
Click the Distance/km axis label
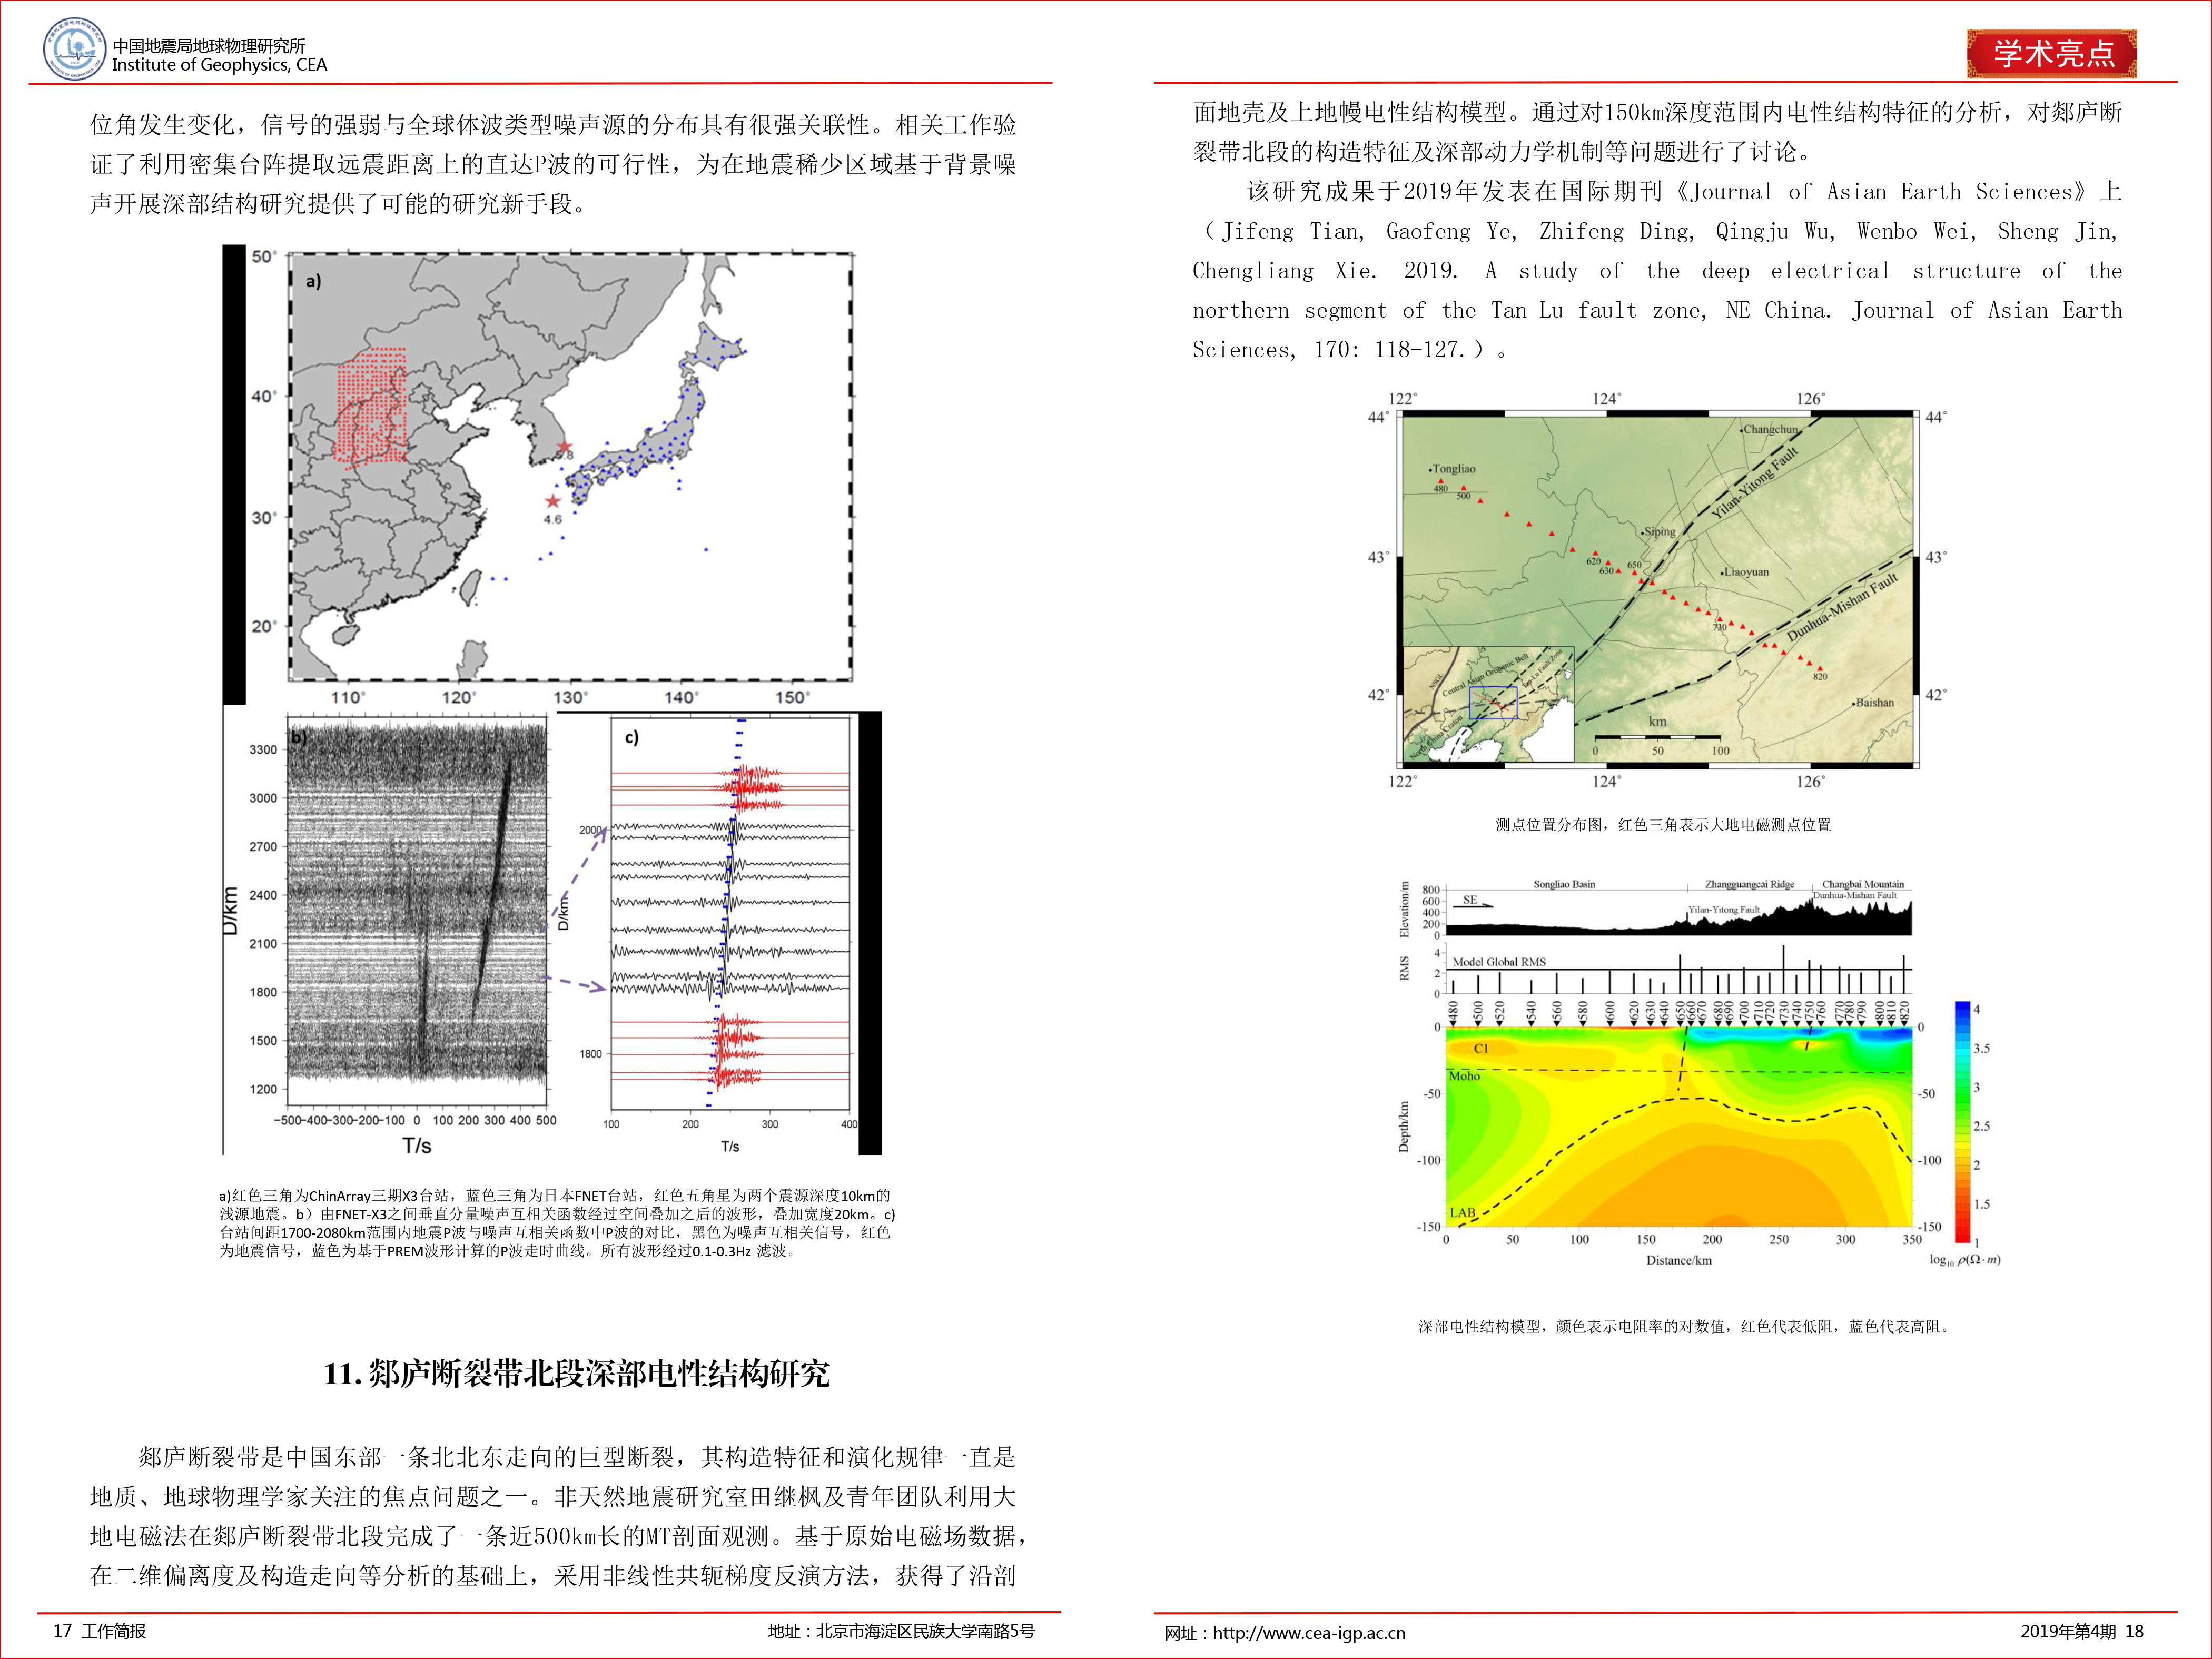[1679, 1260]
